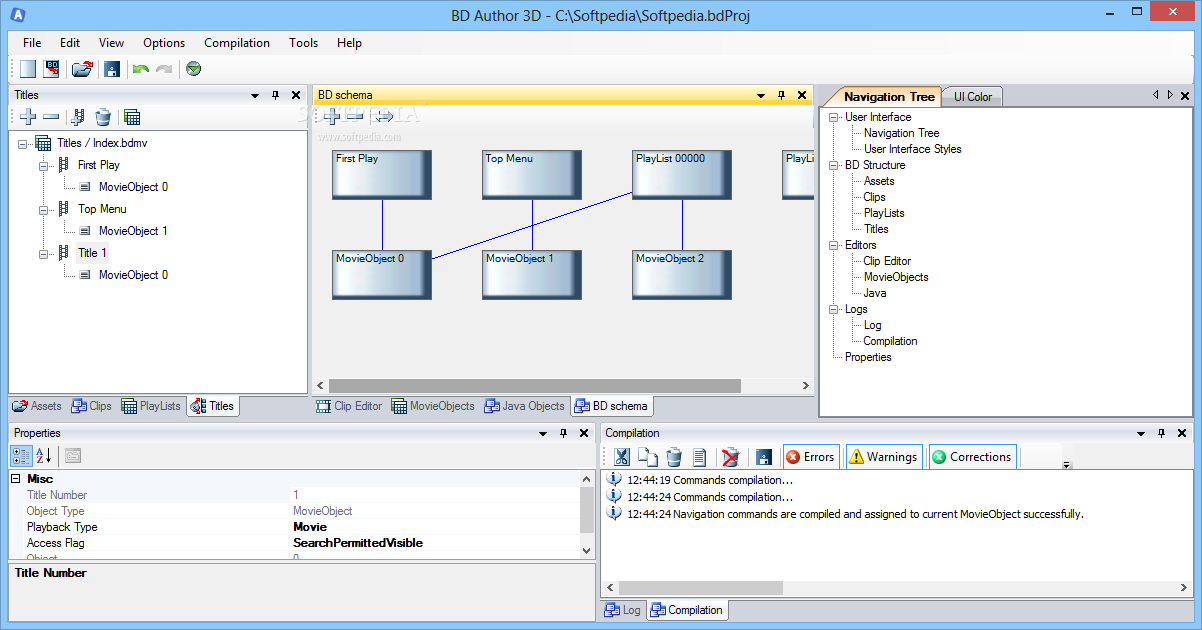Collapse the First Play tree node
Viewport: 1202px width, 630px height.
44,165
